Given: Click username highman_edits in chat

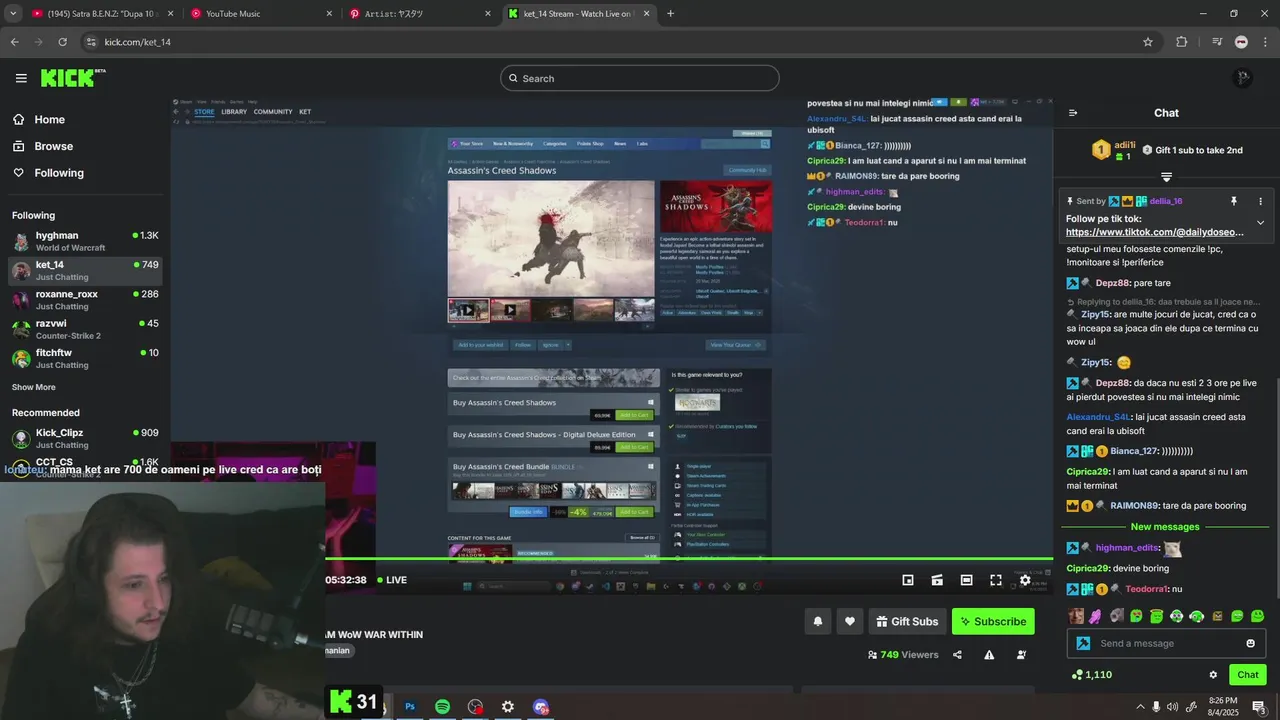Looking at the screenshot, I should point(1127,548).
